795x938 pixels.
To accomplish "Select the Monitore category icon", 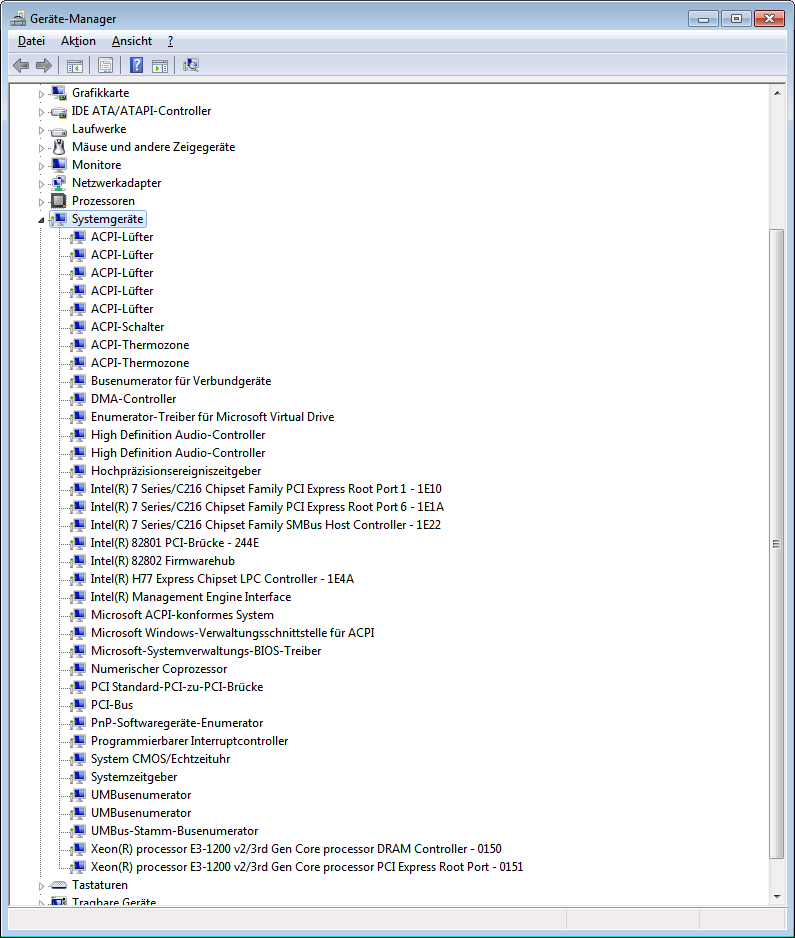I will 59,165.
